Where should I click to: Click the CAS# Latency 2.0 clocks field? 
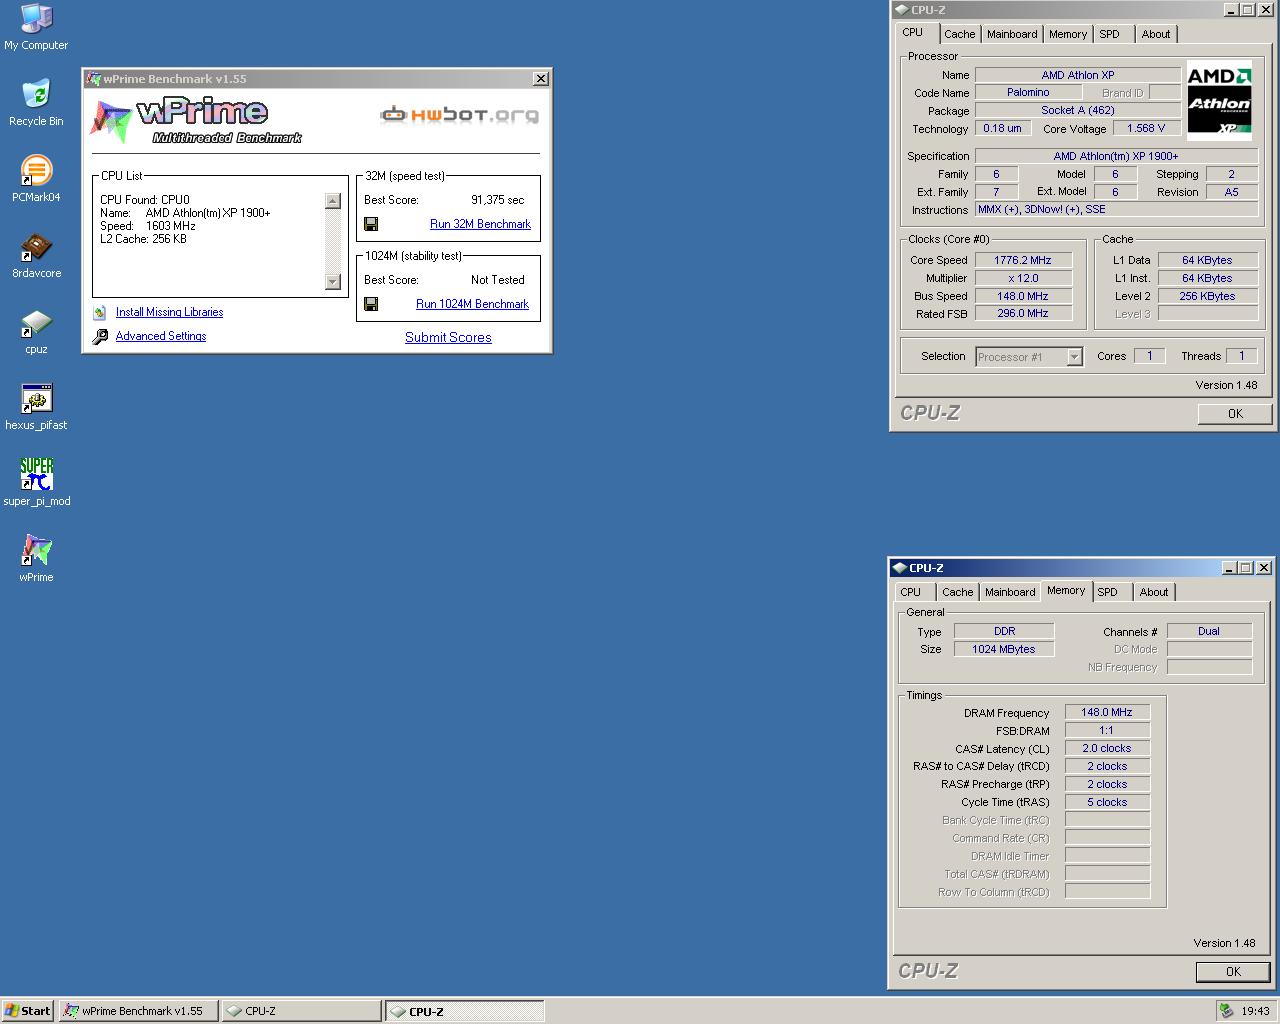pyautogui.click(x=1107, y=749)
